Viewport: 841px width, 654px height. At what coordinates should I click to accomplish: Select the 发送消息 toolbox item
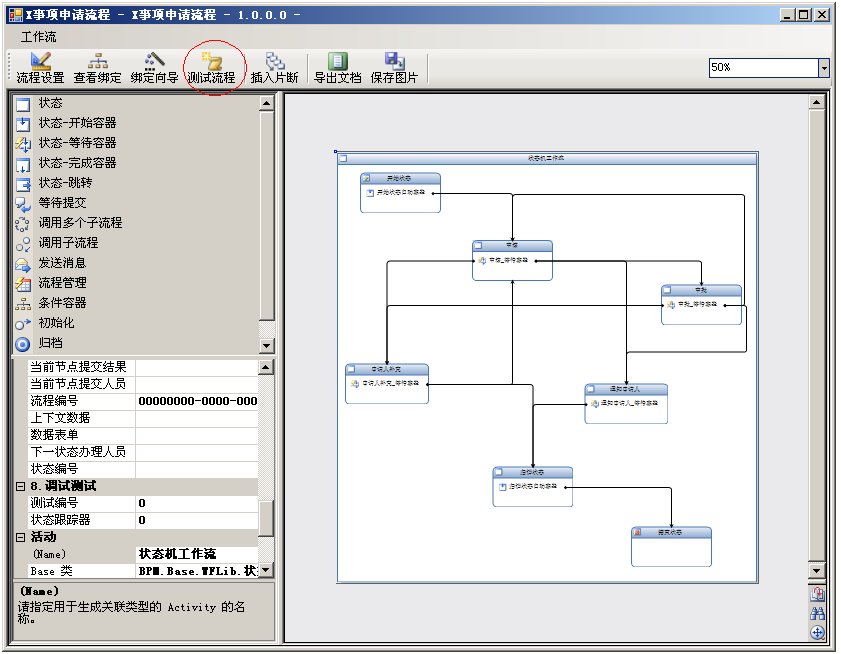[x=62, y=263]
